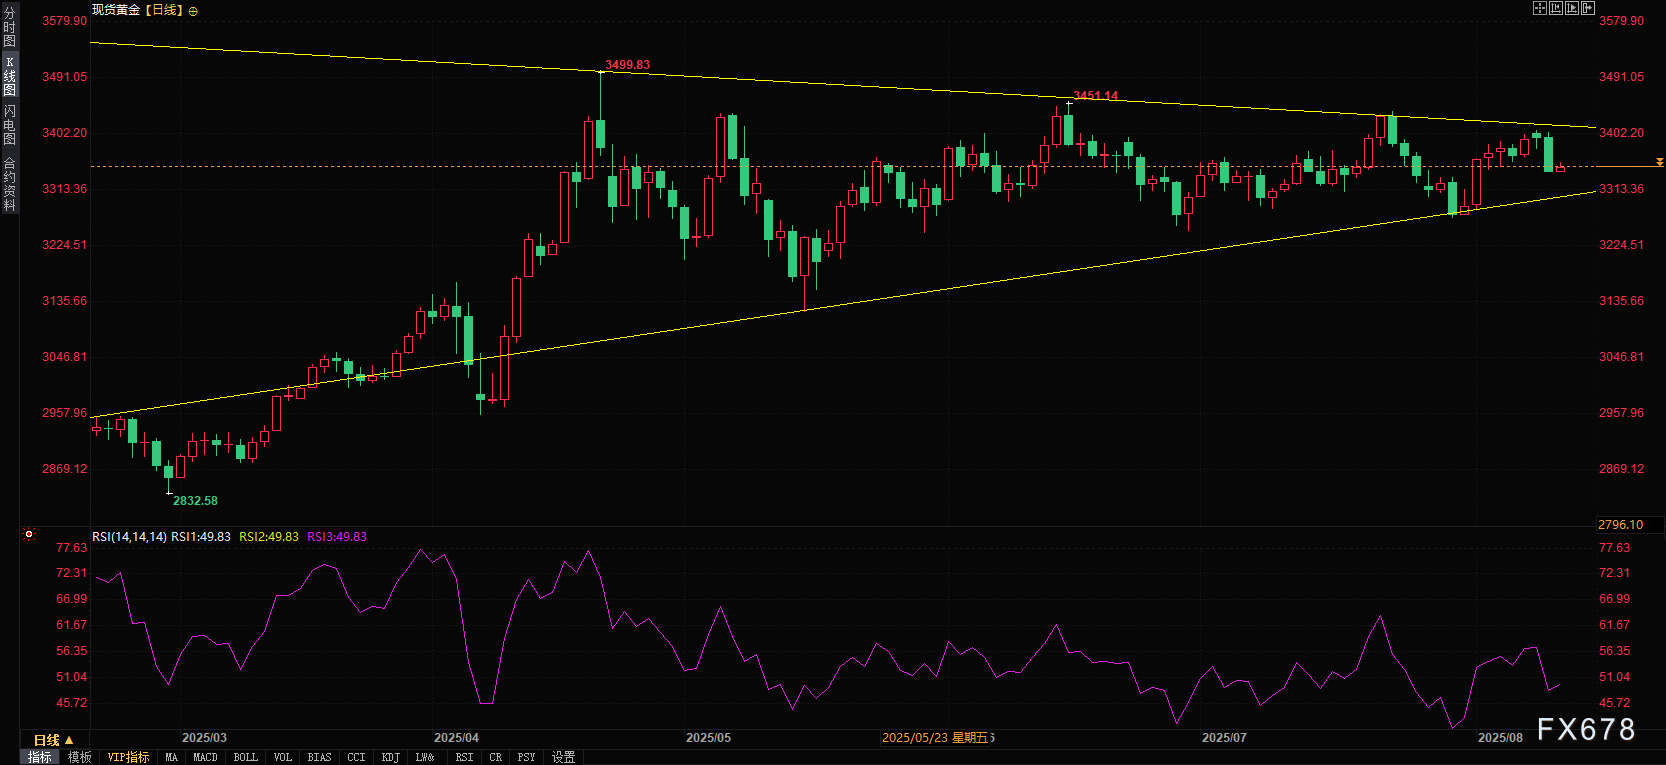Image resolution: width=1666 pixels, height=765 pixels.
Task: Click the RSI indicator settings gear icon
Action: [x=29, y=535]
